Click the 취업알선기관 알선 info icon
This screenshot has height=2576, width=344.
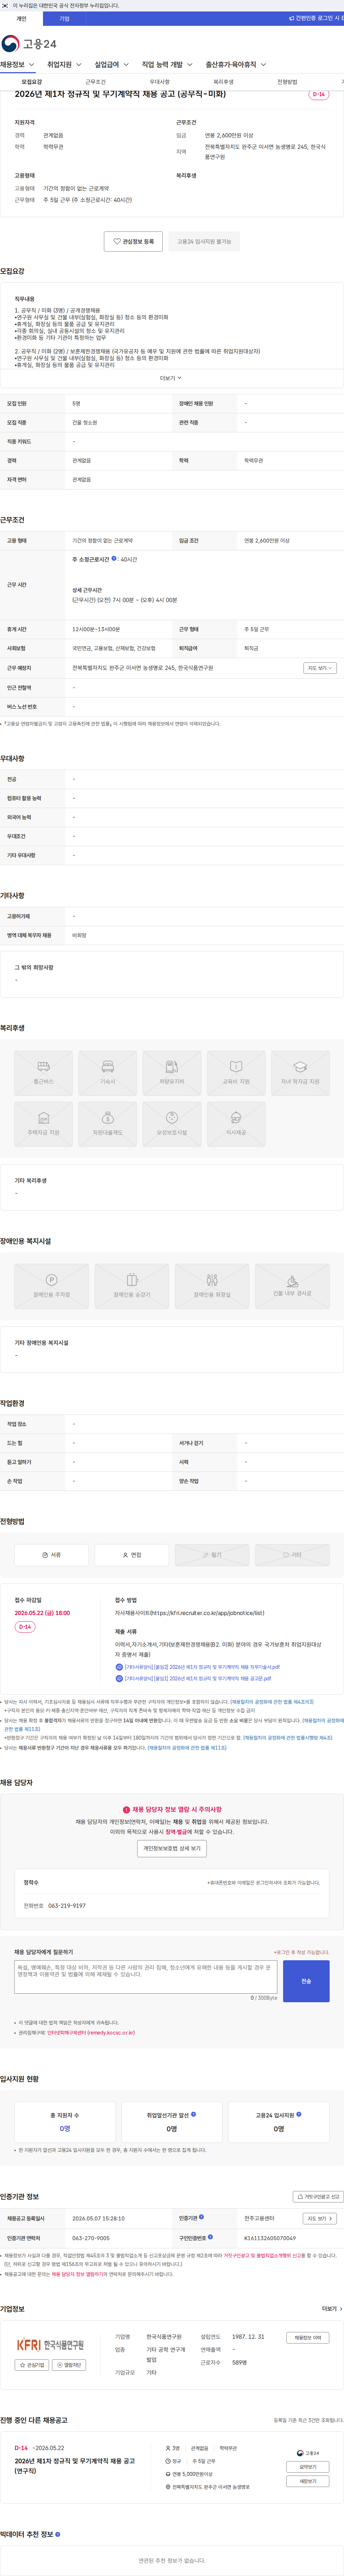193,2114
